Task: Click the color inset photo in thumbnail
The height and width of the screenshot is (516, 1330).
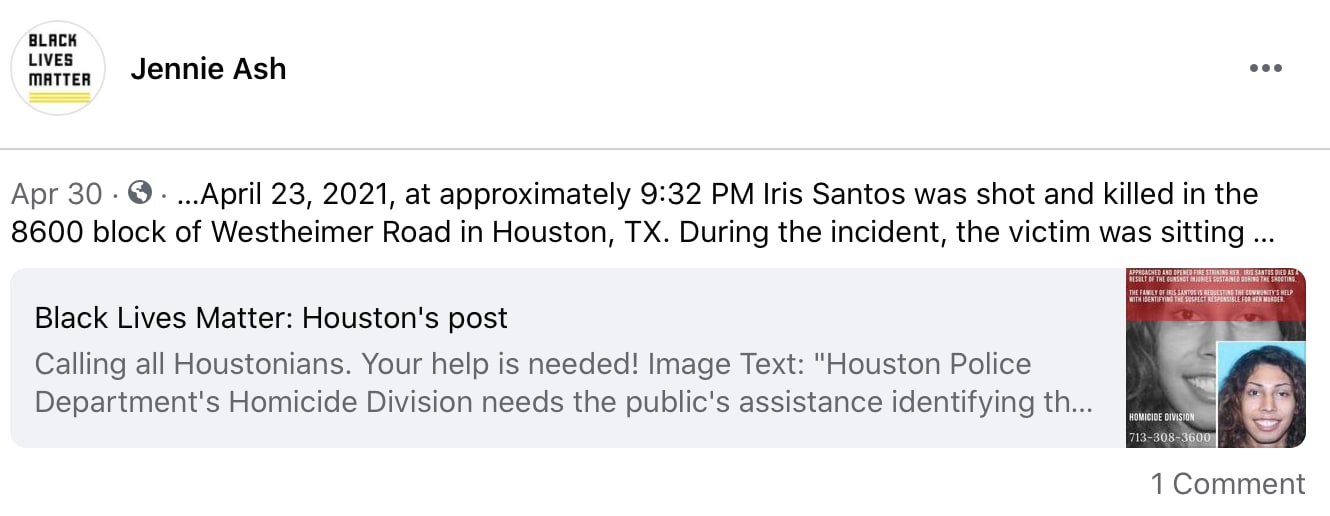Action: click(x=1260, y=395)
